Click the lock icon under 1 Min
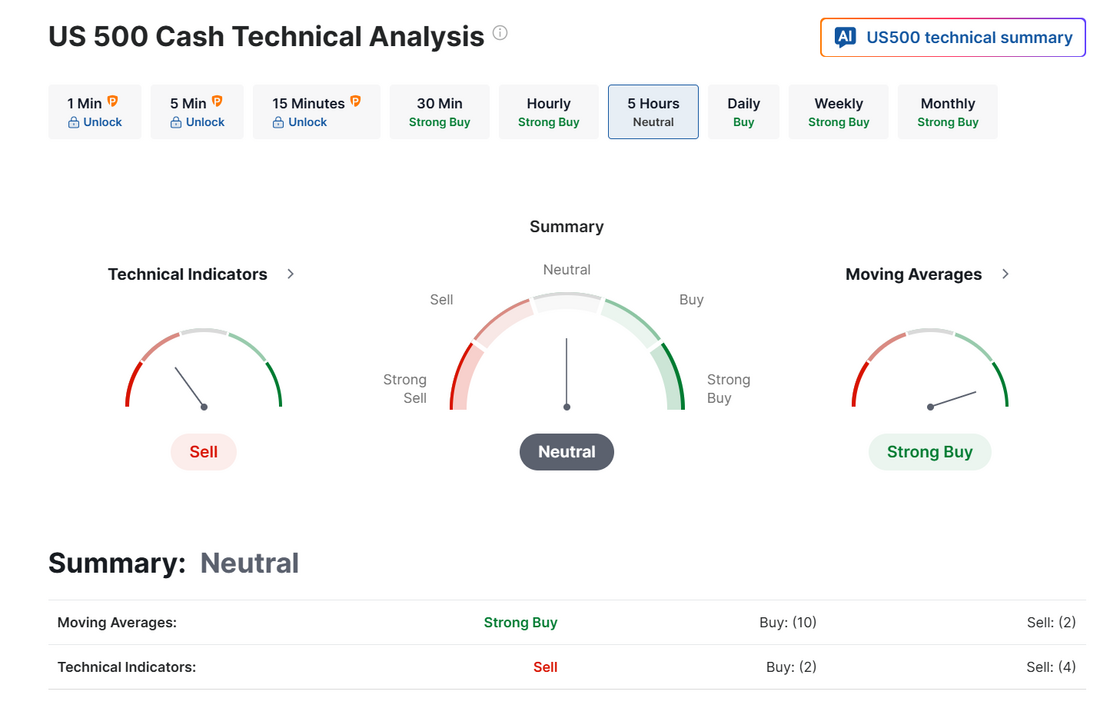 pyautogui.click(x=74, y=122)
